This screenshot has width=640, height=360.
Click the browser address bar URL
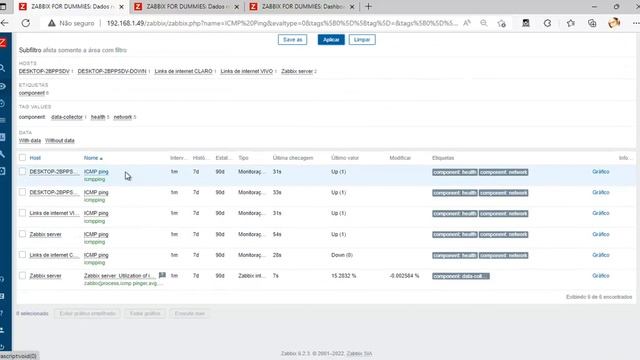(282, 23)
